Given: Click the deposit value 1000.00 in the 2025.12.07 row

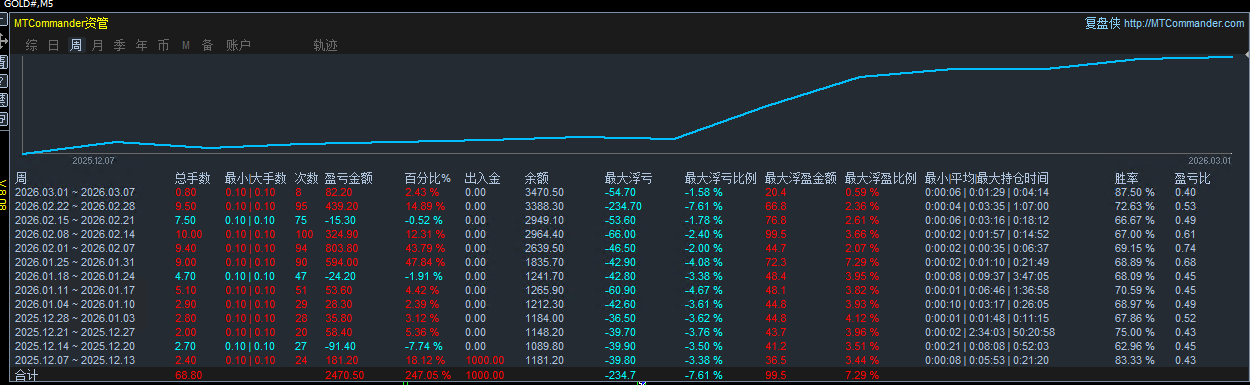Looking at the screenshot, I should click(x=484, y=360).
